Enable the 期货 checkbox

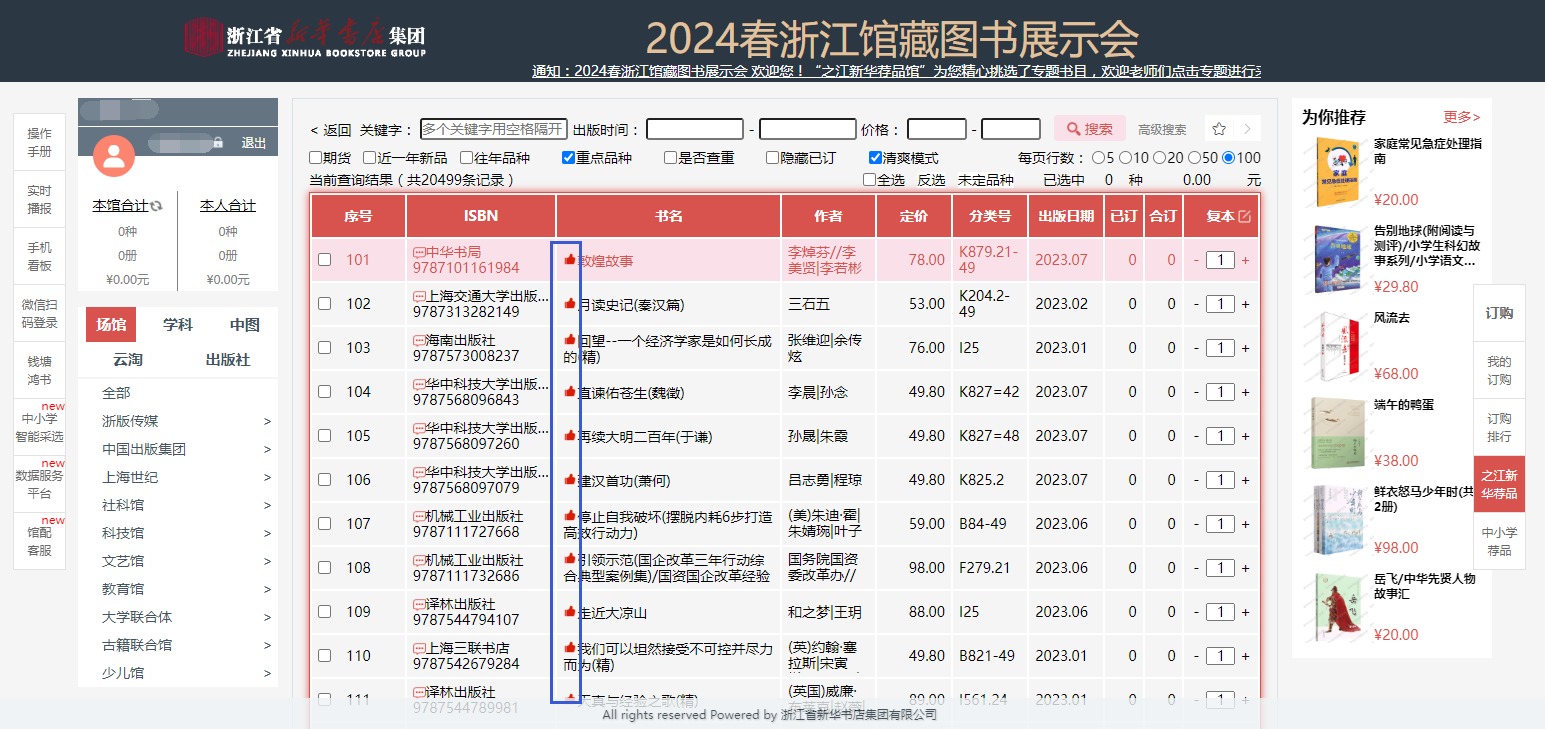317,158
